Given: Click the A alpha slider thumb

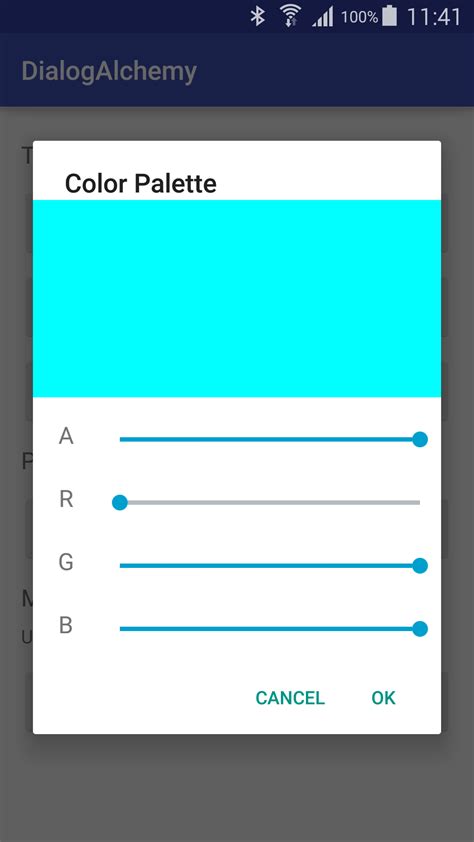Looking at the screenshot, I should (x=420, y=439).
